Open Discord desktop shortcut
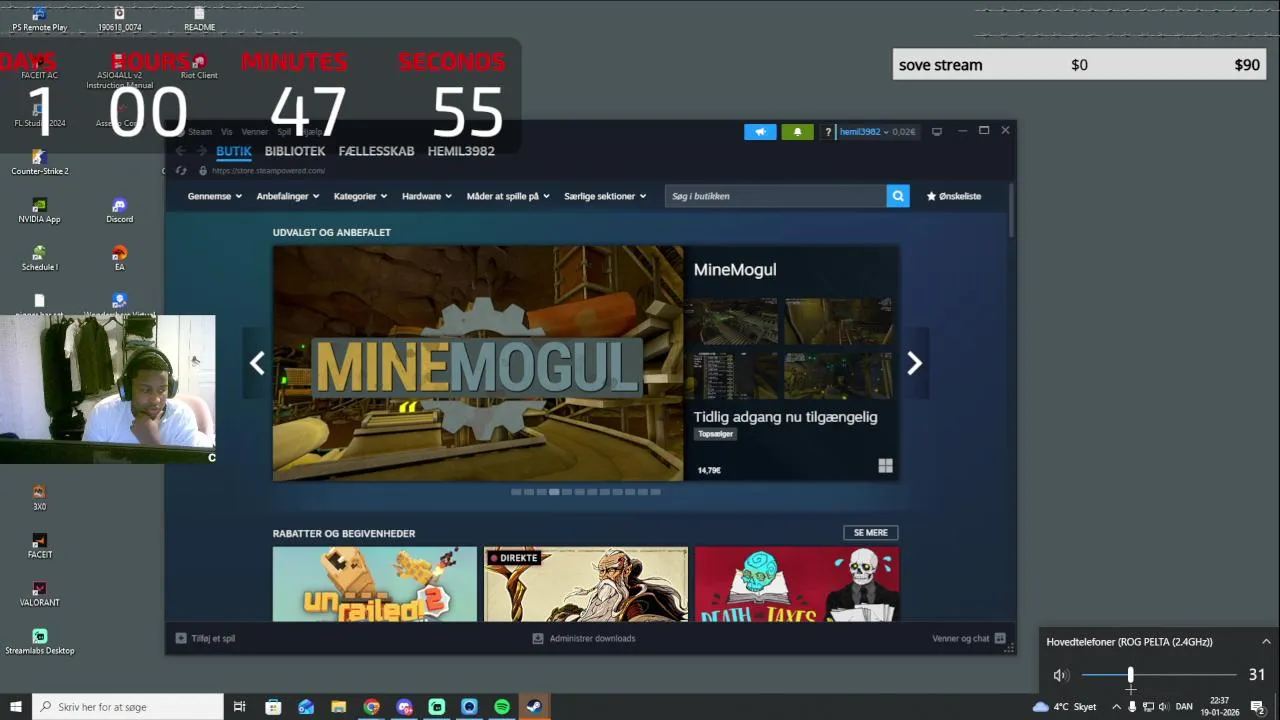 point(119,210)
